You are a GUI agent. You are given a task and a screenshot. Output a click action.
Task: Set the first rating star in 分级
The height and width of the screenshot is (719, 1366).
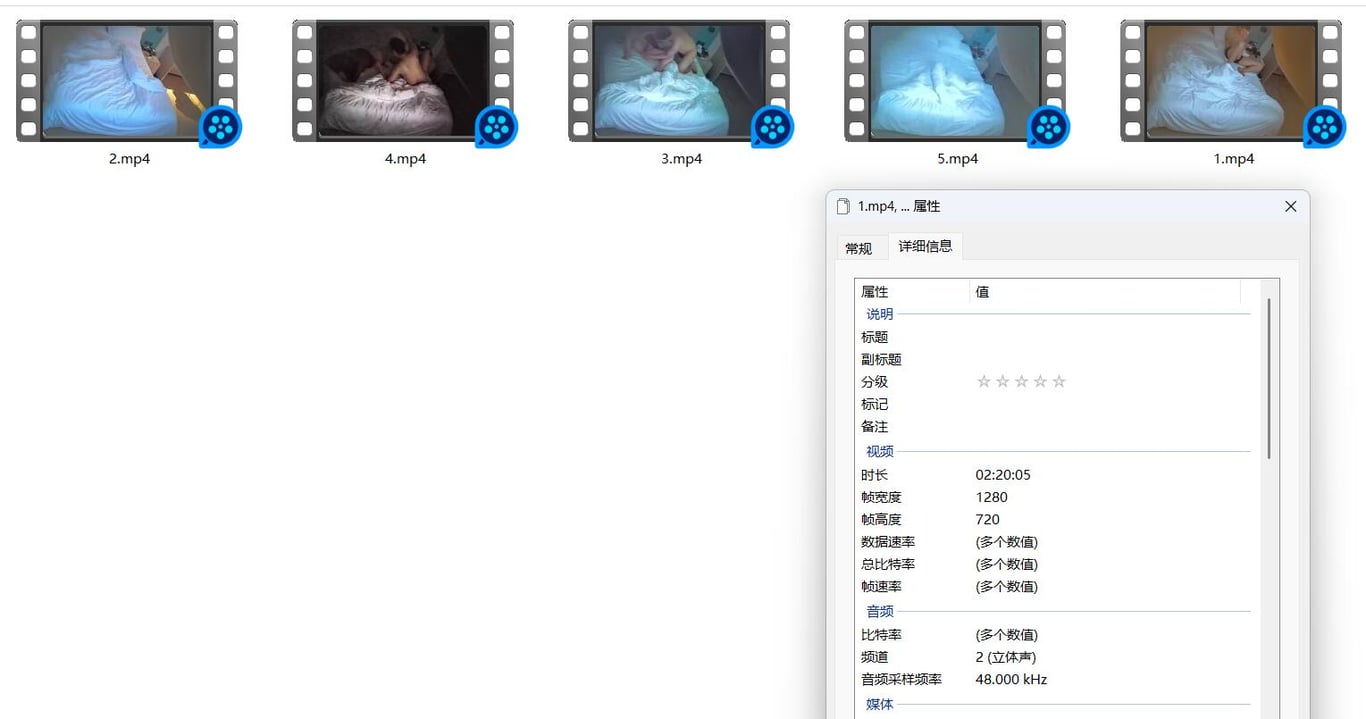(984, 382)
